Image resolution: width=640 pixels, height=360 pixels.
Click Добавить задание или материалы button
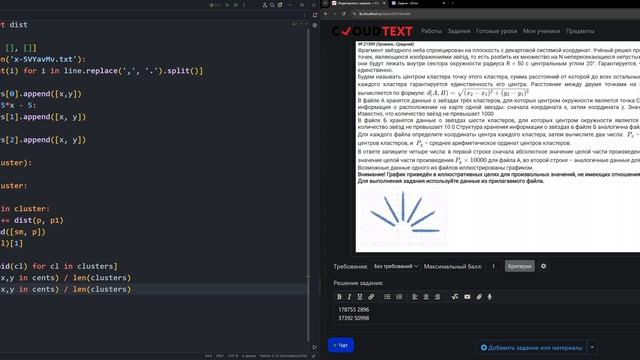(x=531, y=348)
